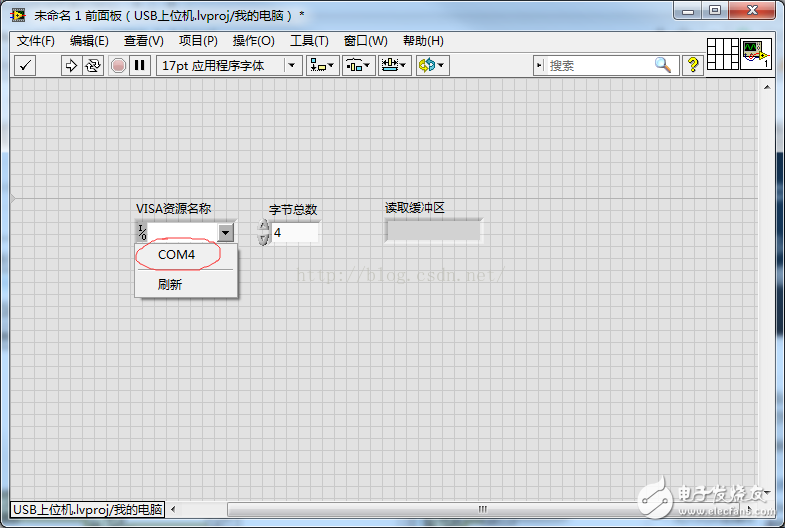Image resolution: width=785 pixels, height=528 pixels.
Task: Close the LabVIEW front panel window
Action: (x=751, y=11)
